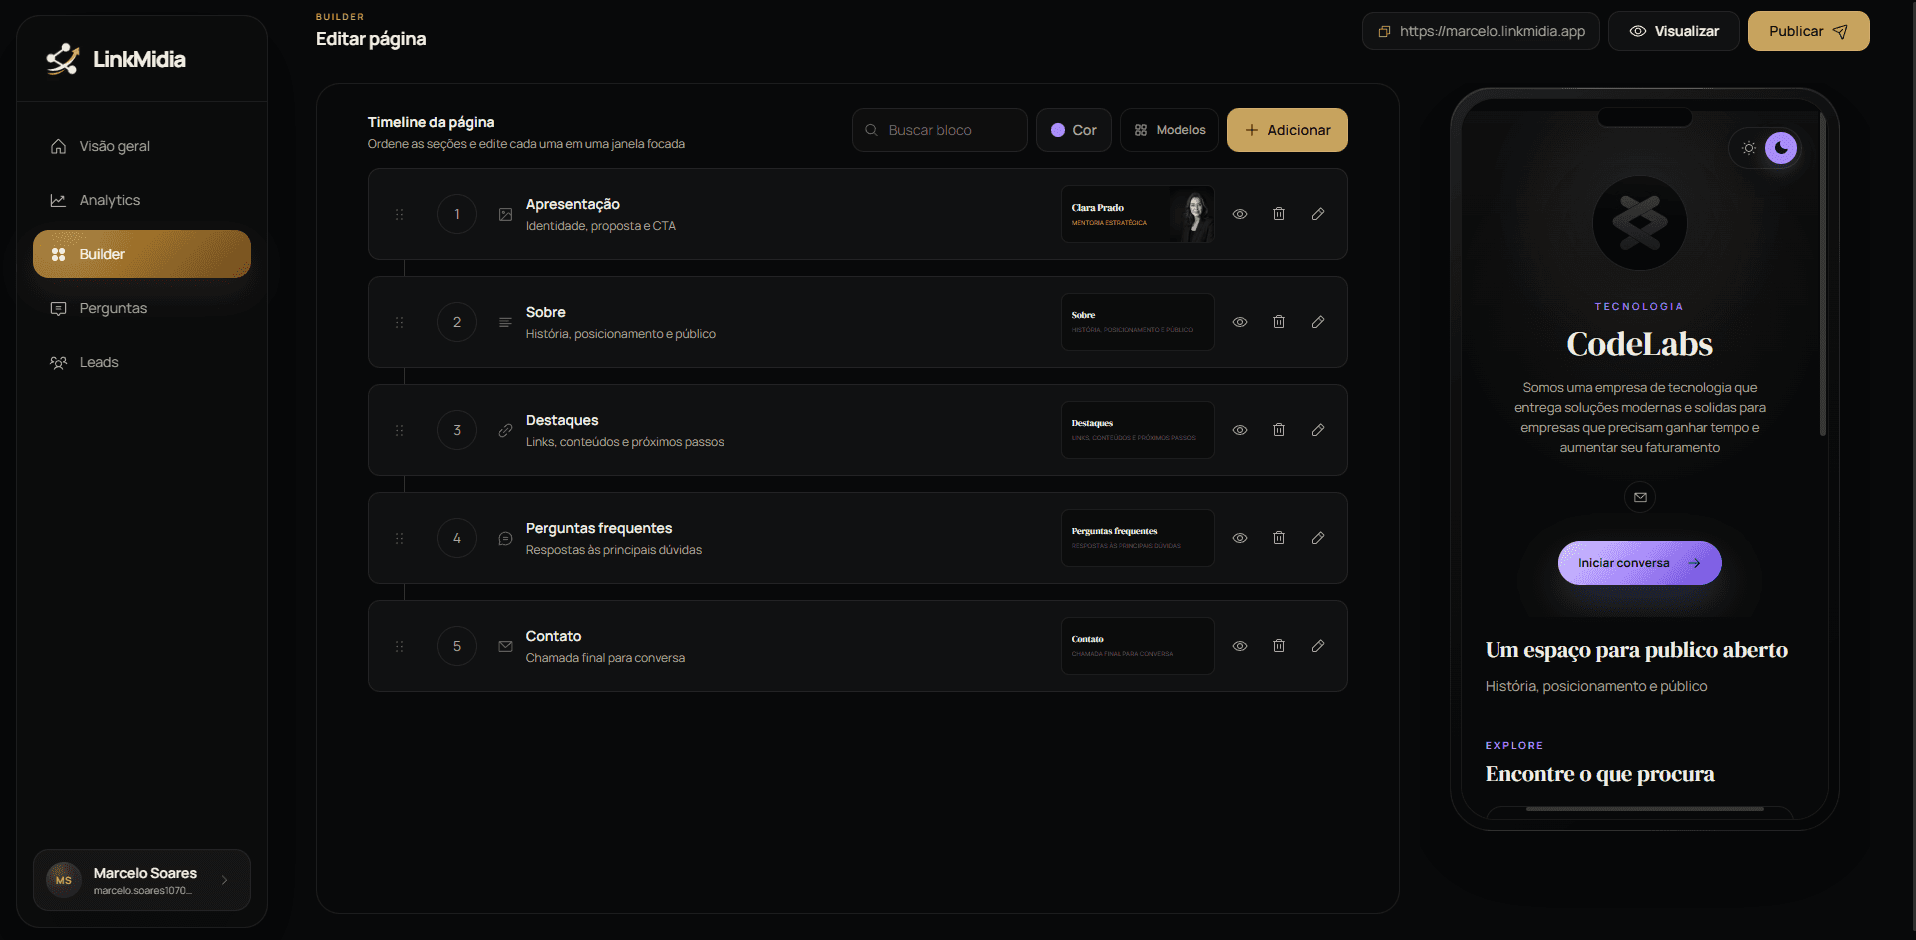Delete the Apresentação block
The width and height of the screenshot is (1916, 940).
pos(1279,214)
